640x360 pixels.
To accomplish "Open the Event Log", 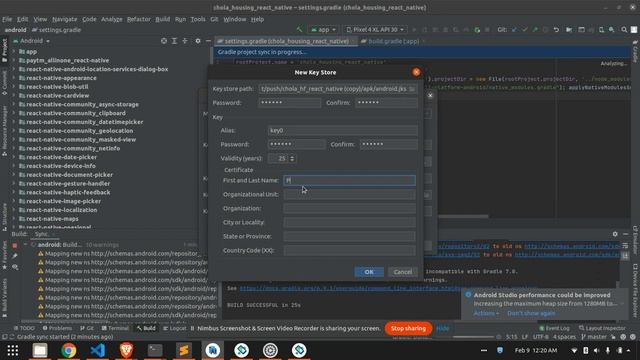I will click(554, 328).
